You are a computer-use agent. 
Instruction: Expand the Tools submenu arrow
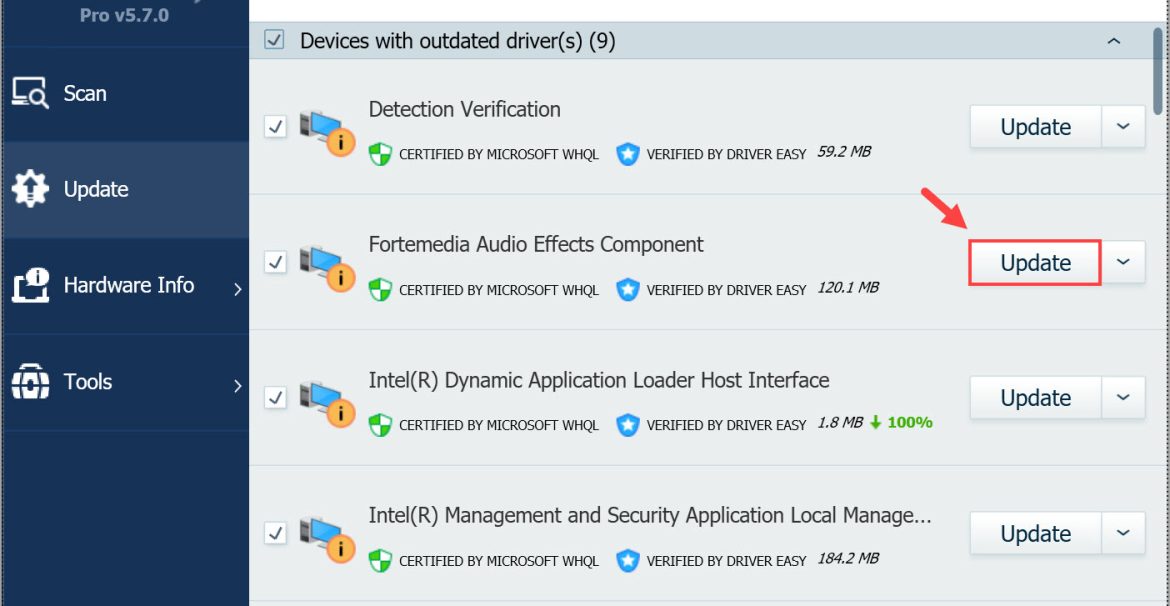pyautogui.click(x=237, y=386)
